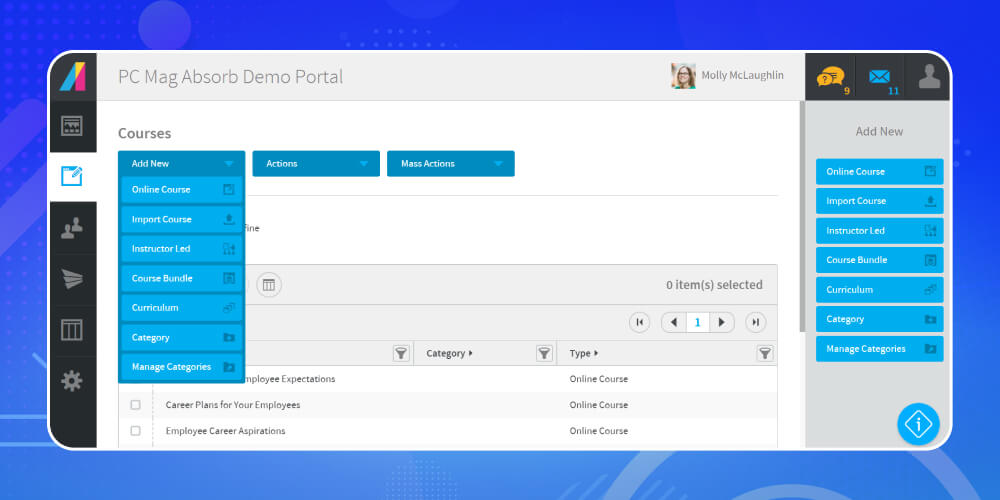The image size is (1000, 500).
Task: Open the Mass Actions dropdown
Action: coord(450,164)
